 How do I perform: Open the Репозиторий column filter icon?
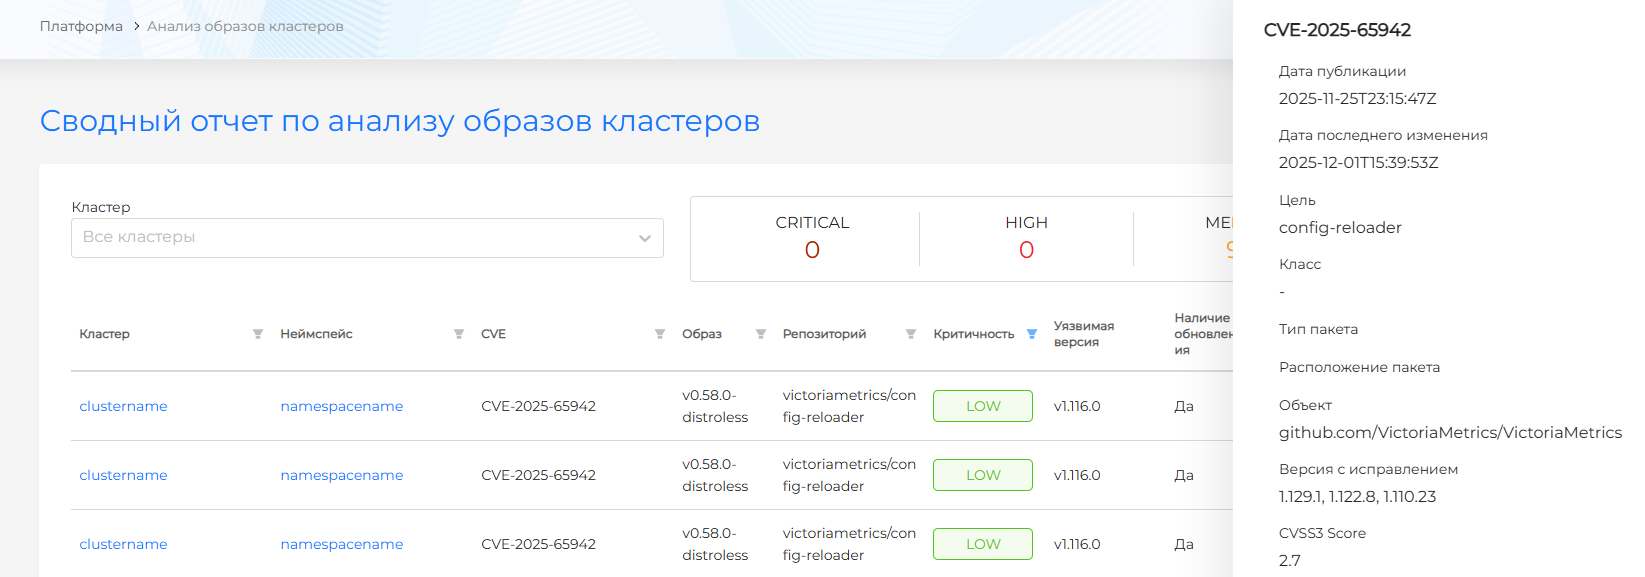911,334
